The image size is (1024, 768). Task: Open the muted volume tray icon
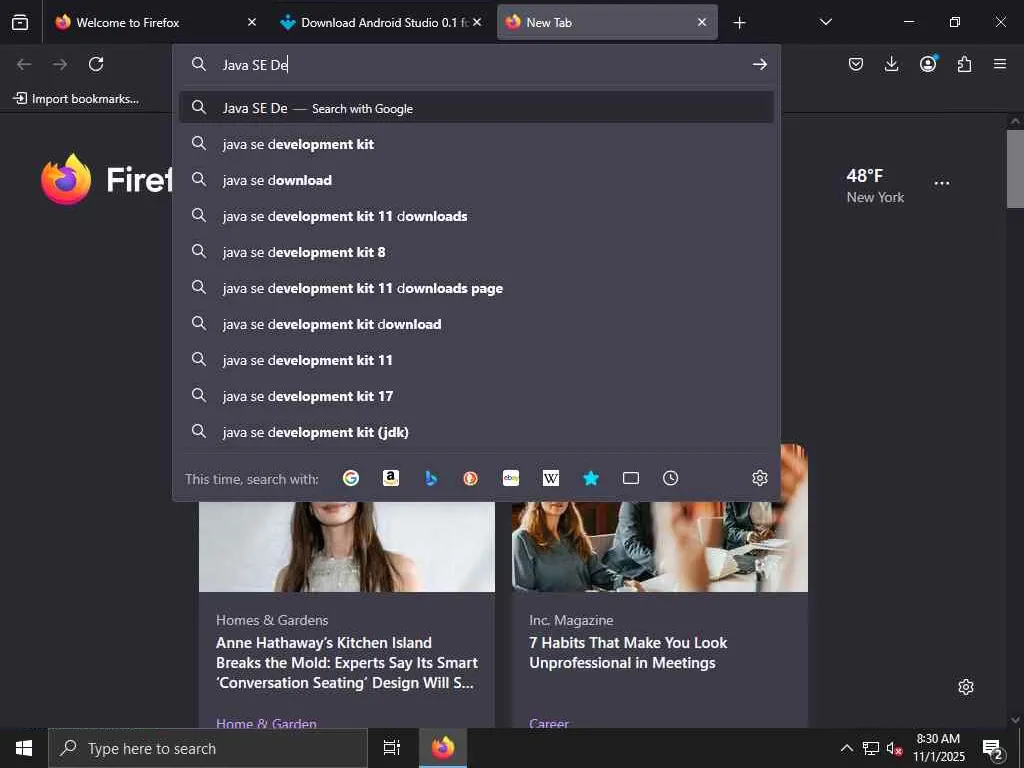tap(894, 748)
